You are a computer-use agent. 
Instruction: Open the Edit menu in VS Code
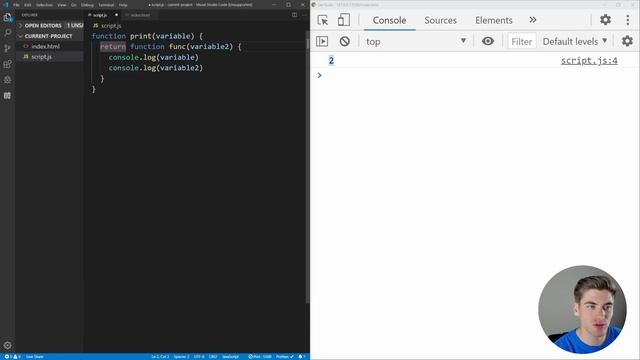[28, 5]
